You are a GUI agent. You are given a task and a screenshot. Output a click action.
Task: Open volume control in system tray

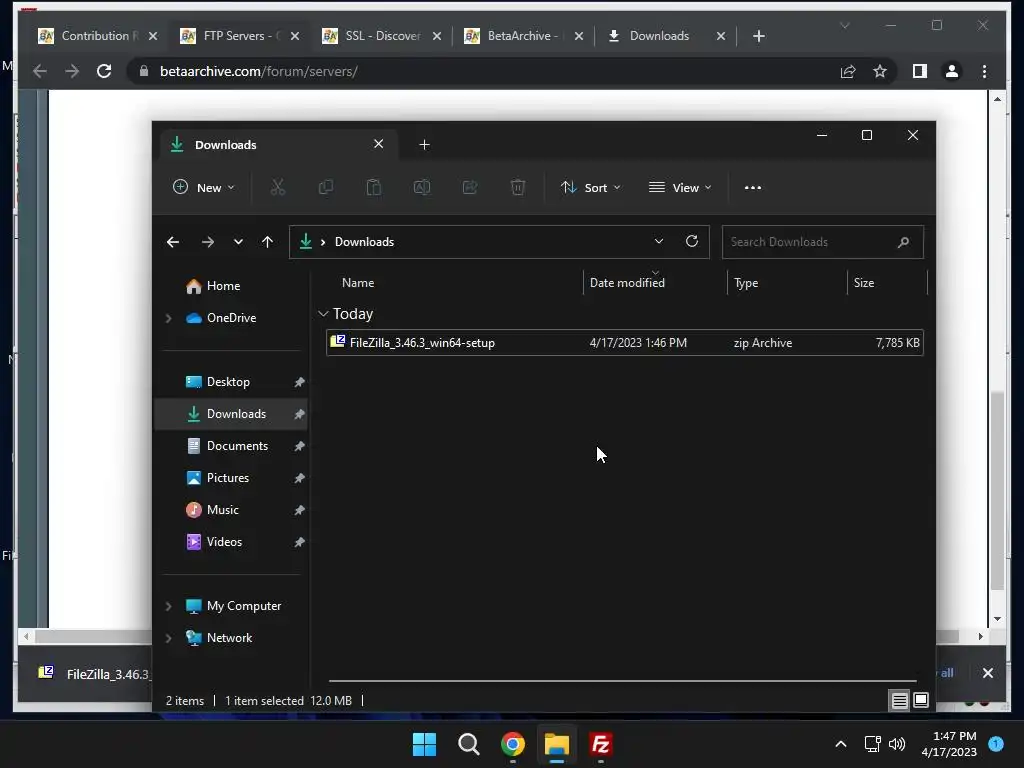click(897, 744)
